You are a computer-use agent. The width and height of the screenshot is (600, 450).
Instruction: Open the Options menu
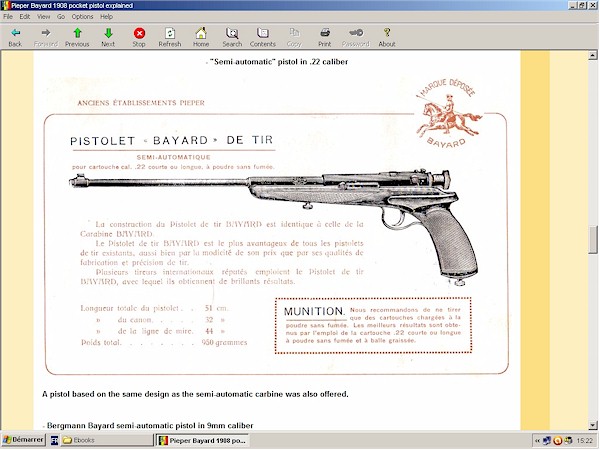coord(82,16)
